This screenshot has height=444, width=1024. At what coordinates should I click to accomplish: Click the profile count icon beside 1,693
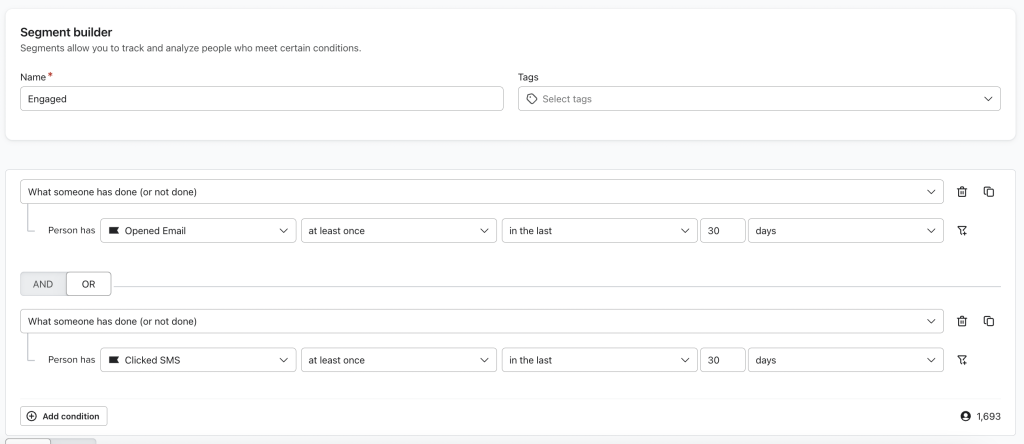965,416
